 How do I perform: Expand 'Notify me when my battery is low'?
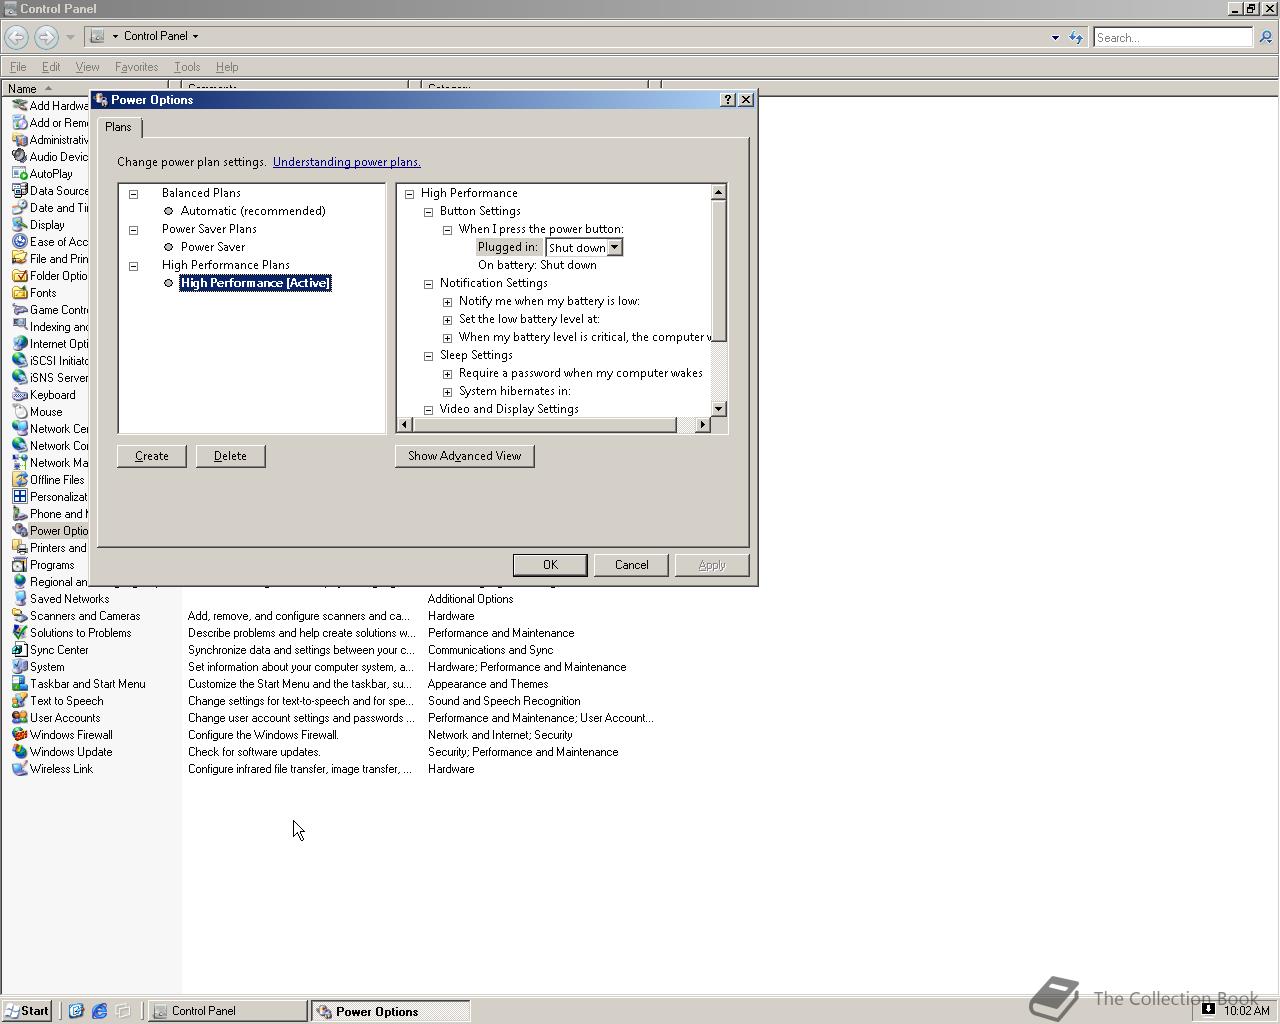click(447, 302)
